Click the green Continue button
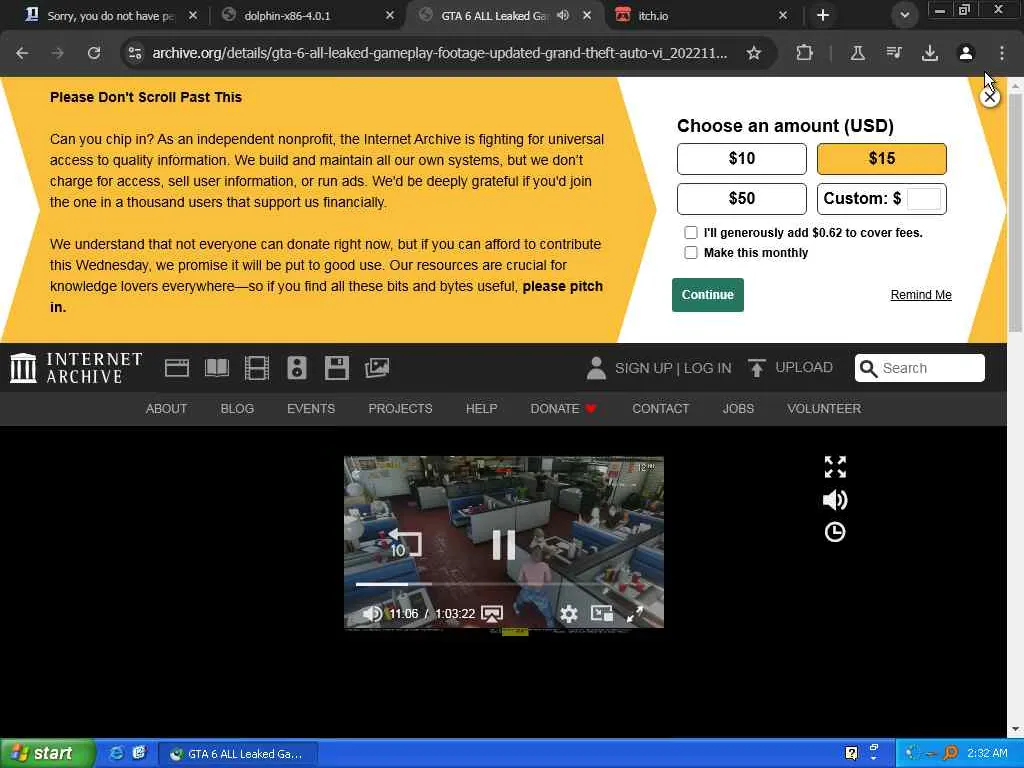This screenshot has height=768, width=1024. [708, 295]
